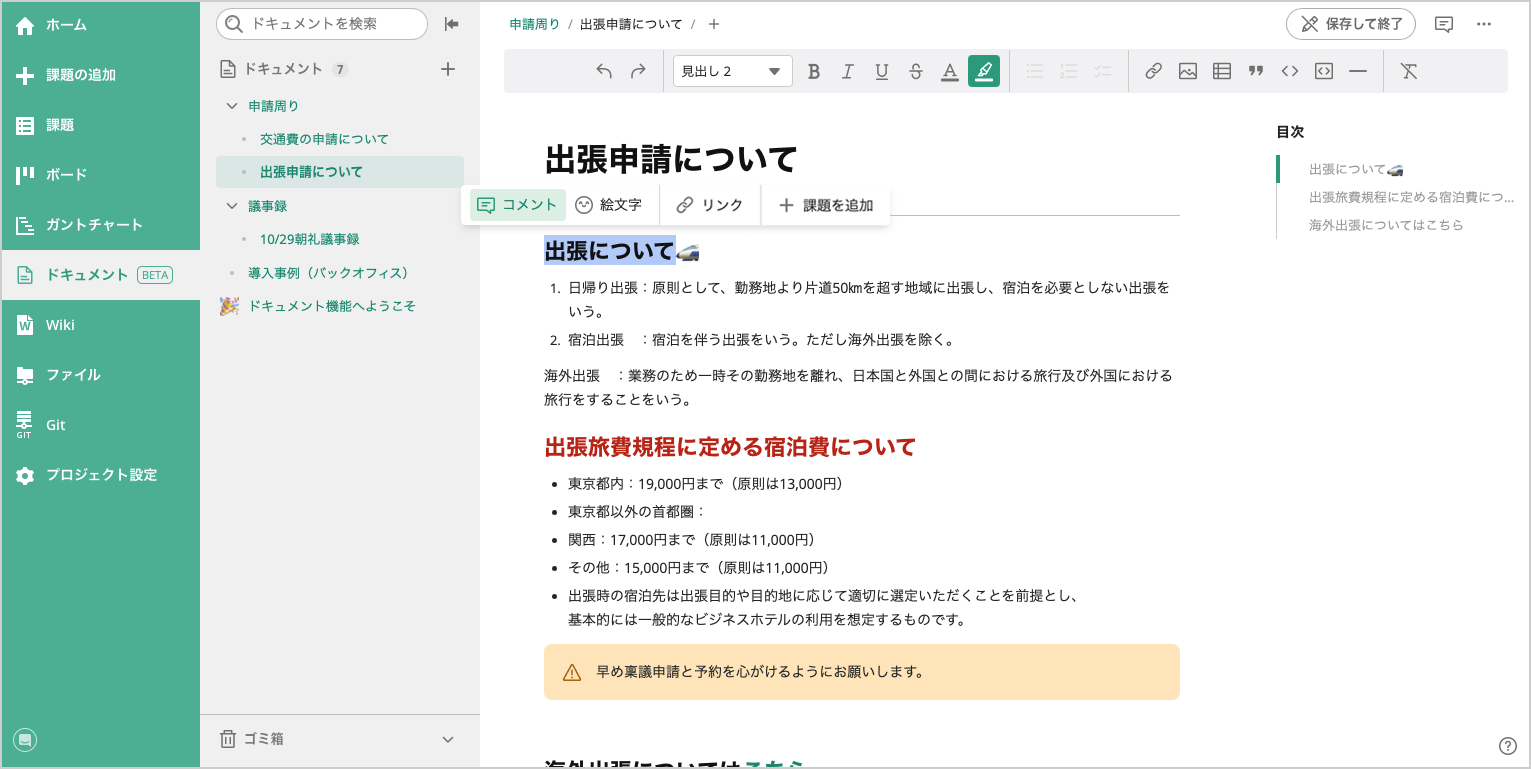Open the 見出し 2 heading style dropdown
The width and height of the screenshot is (1531, 769).
(x=732, y=71)
